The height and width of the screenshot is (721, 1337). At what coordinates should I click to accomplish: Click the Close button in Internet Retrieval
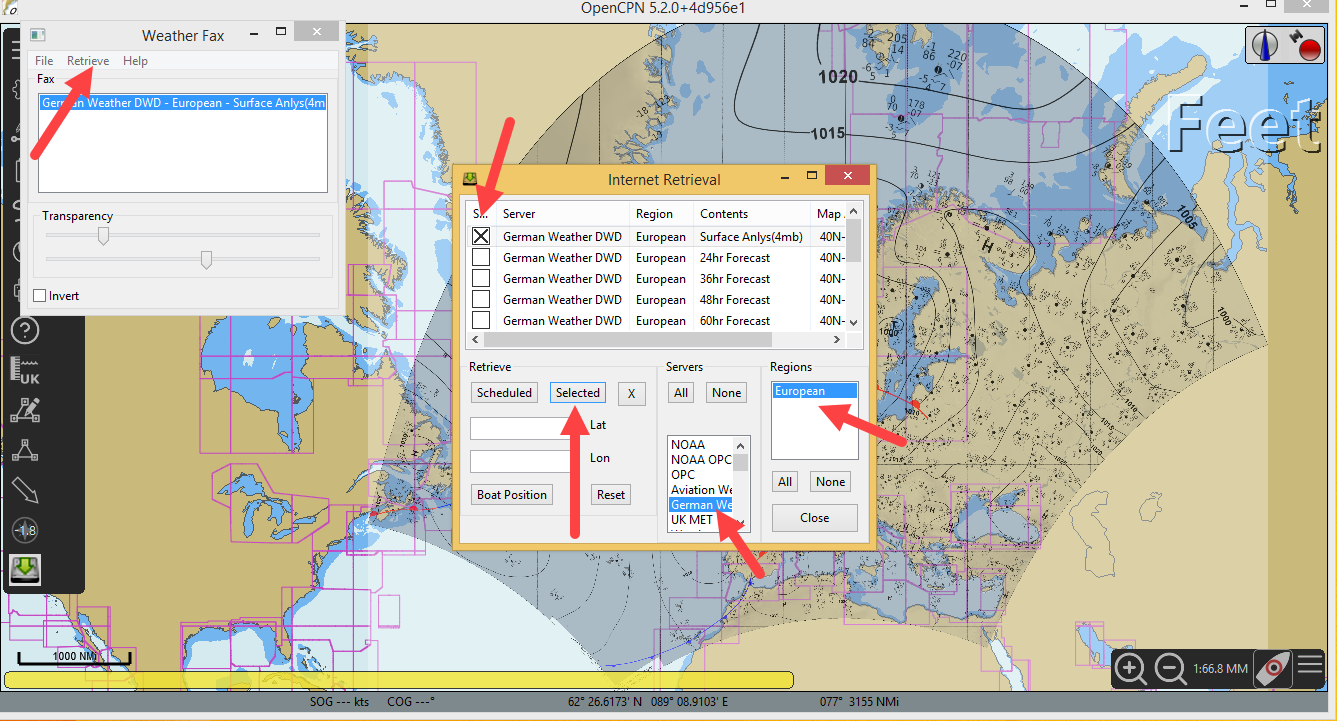tap(814, 518)
